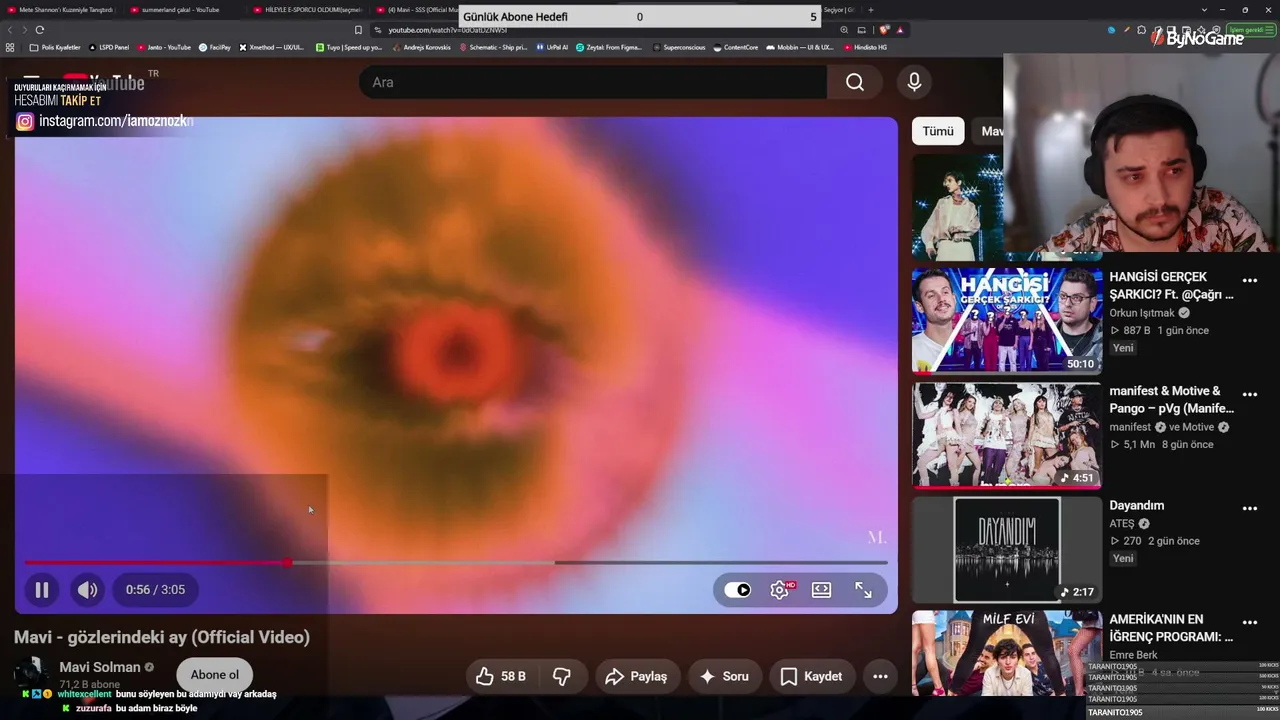Open UrPal AI bookmark

pyautogui.click(x=552, y=47)
